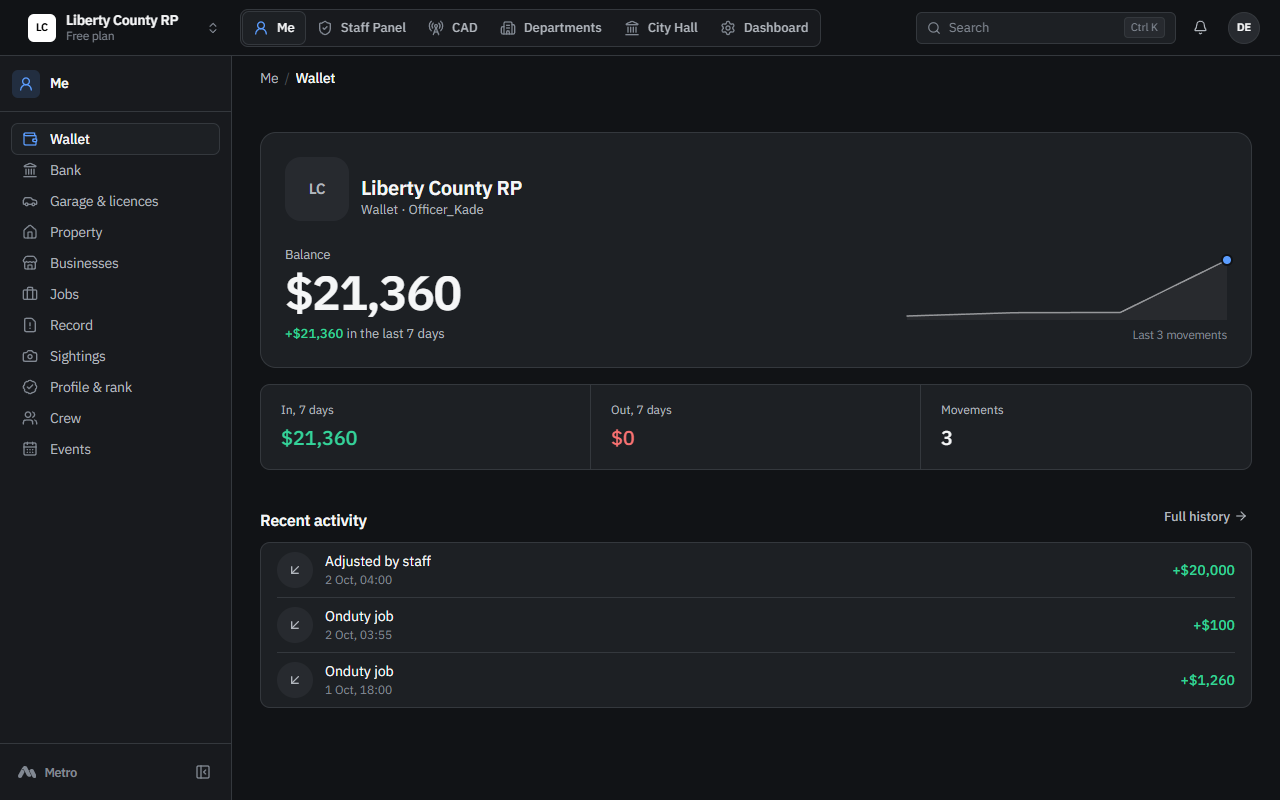Screen dimensions: 1280x800
Task: Open the CAD tab
Action: (x=453, y=28)
